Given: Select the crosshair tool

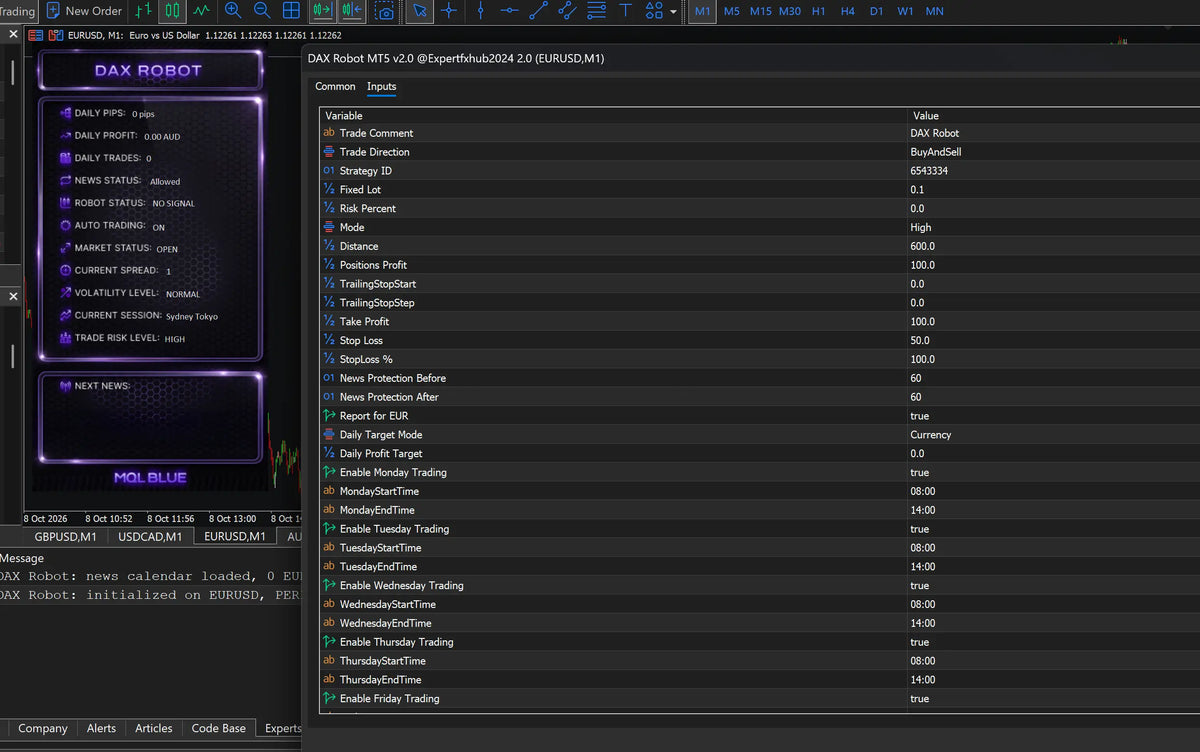Looking at the screenshot, I should [x=449, y=11].
